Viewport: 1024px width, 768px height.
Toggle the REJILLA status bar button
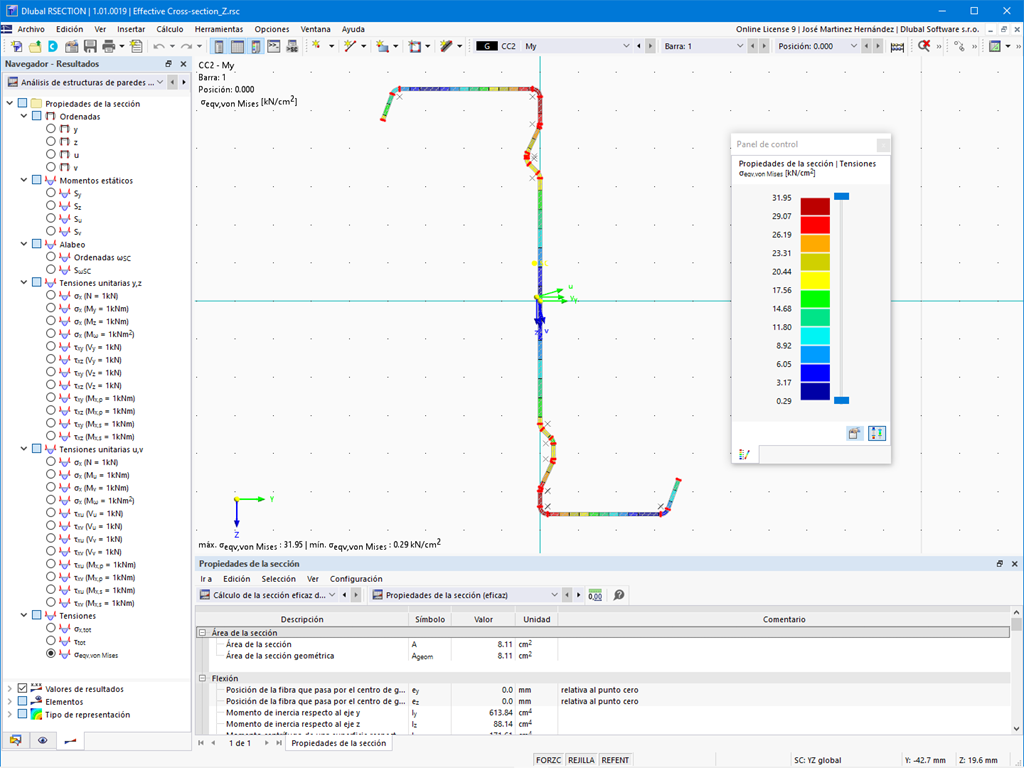pos(580,760)
